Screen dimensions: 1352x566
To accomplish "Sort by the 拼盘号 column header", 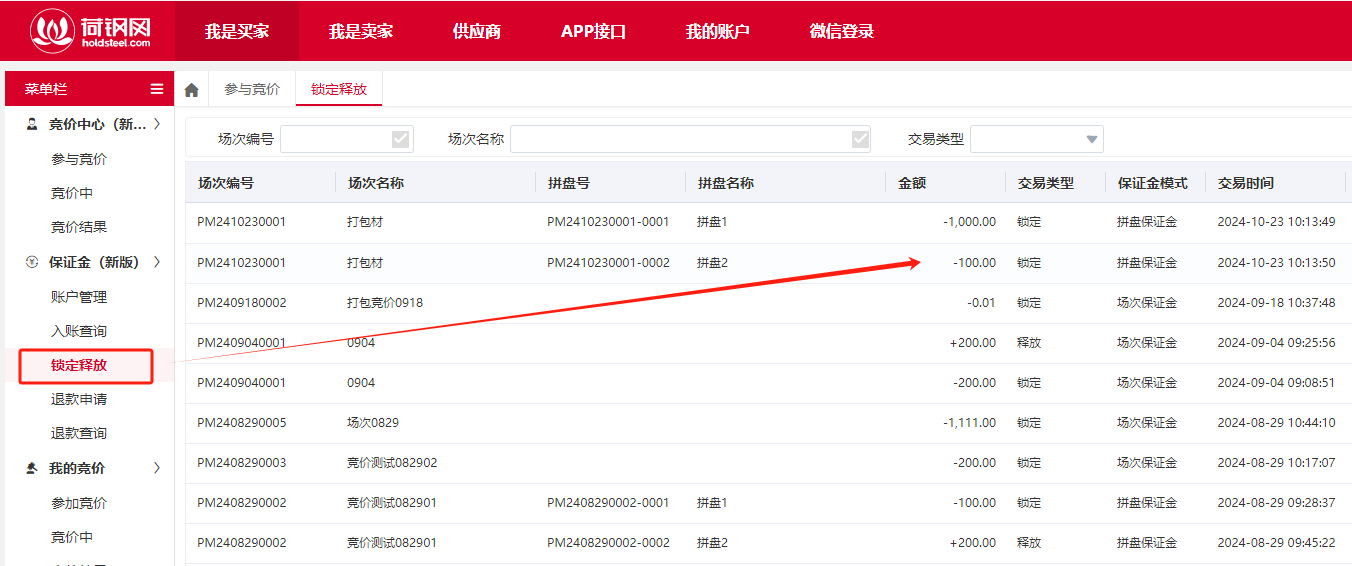I will (x=569, y=183).
